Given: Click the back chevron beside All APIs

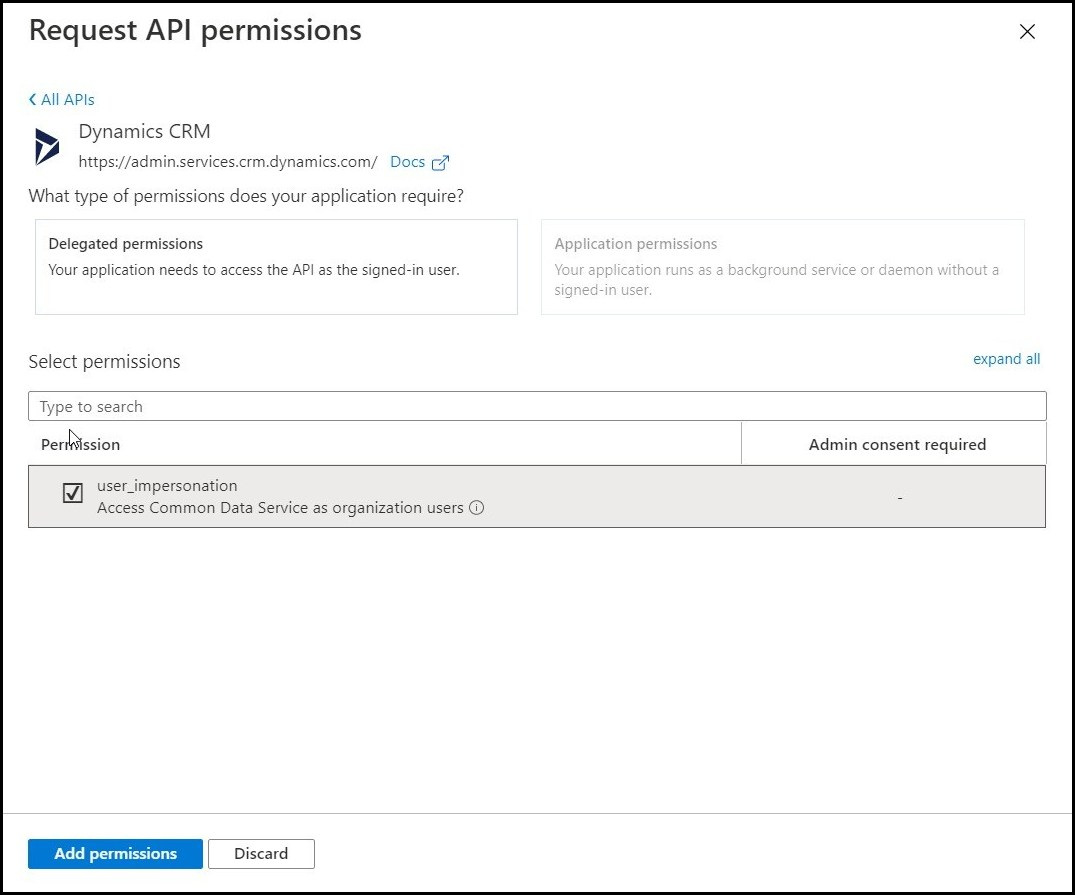Looking at the screenshot, I should tap(33, 100).
